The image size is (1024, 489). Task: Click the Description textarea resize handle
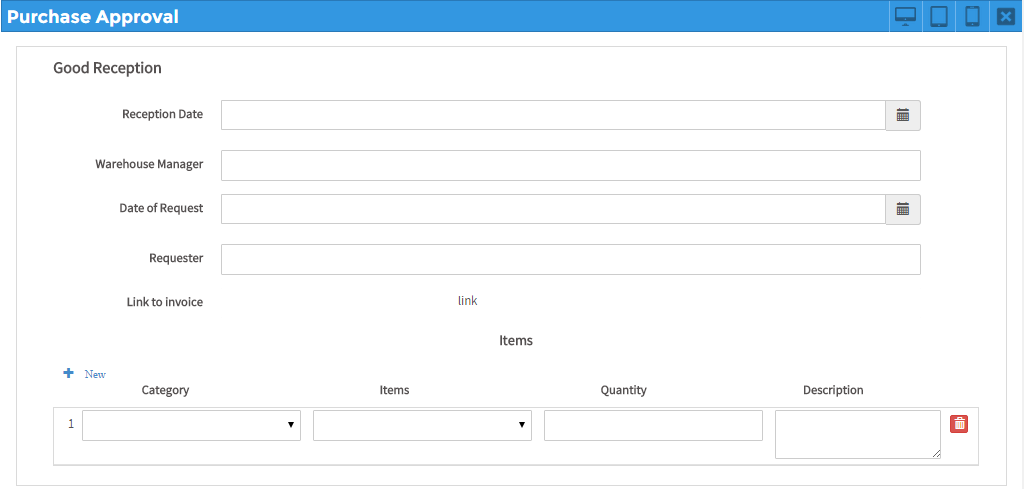[936, 454]
